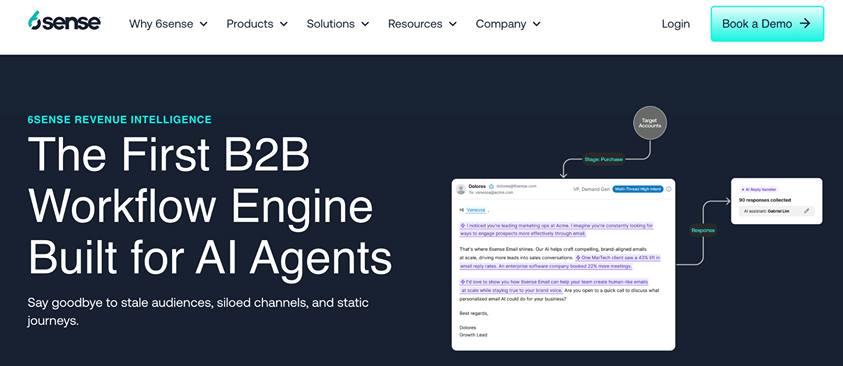Click the Login link

point(675,24)
